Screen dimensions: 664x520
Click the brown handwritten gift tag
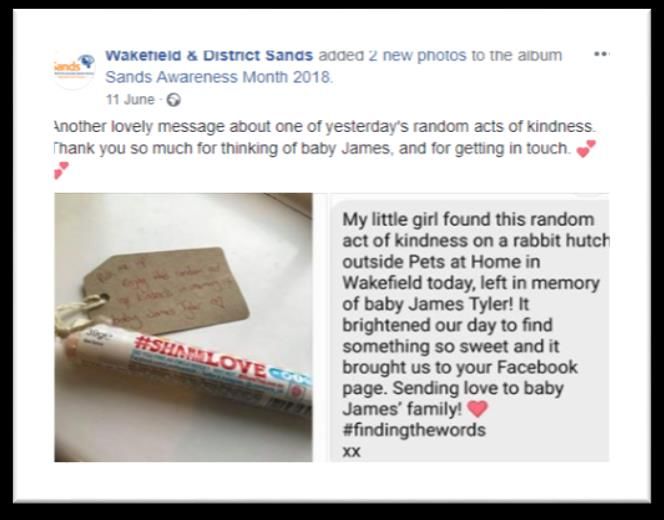tap(166, 291)
